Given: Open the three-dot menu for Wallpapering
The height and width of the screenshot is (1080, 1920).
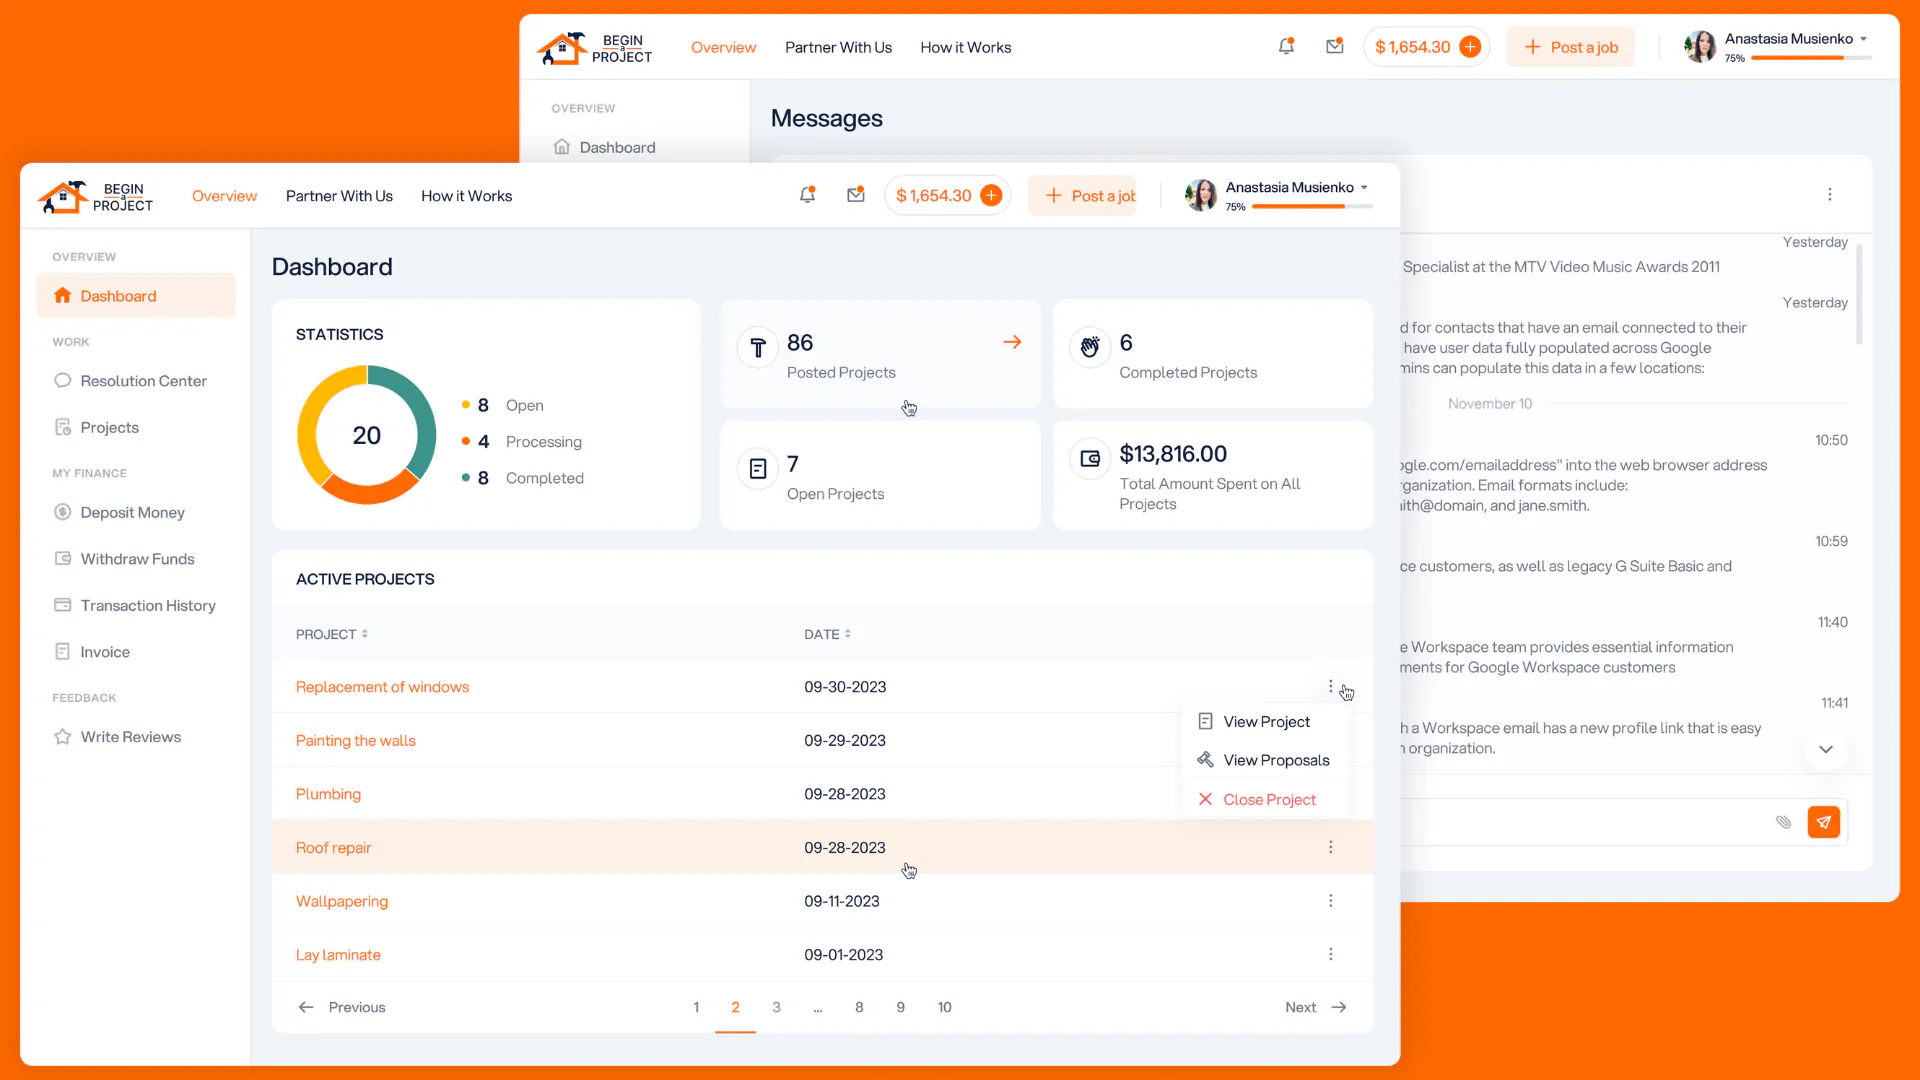Looking at the screenshot, I should coord(1330,901).
